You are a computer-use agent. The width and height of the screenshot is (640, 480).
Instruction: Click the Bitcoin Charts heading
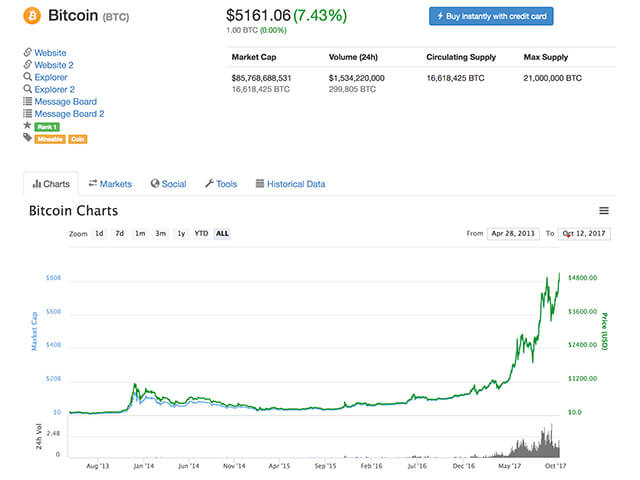pyautogui.click(x=73, y=211)
